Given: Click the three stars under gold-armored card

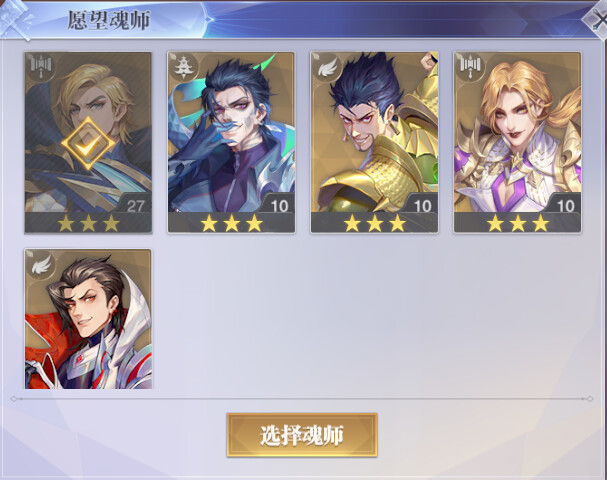Looking at the screenshot, I should [x=375, y=223].
